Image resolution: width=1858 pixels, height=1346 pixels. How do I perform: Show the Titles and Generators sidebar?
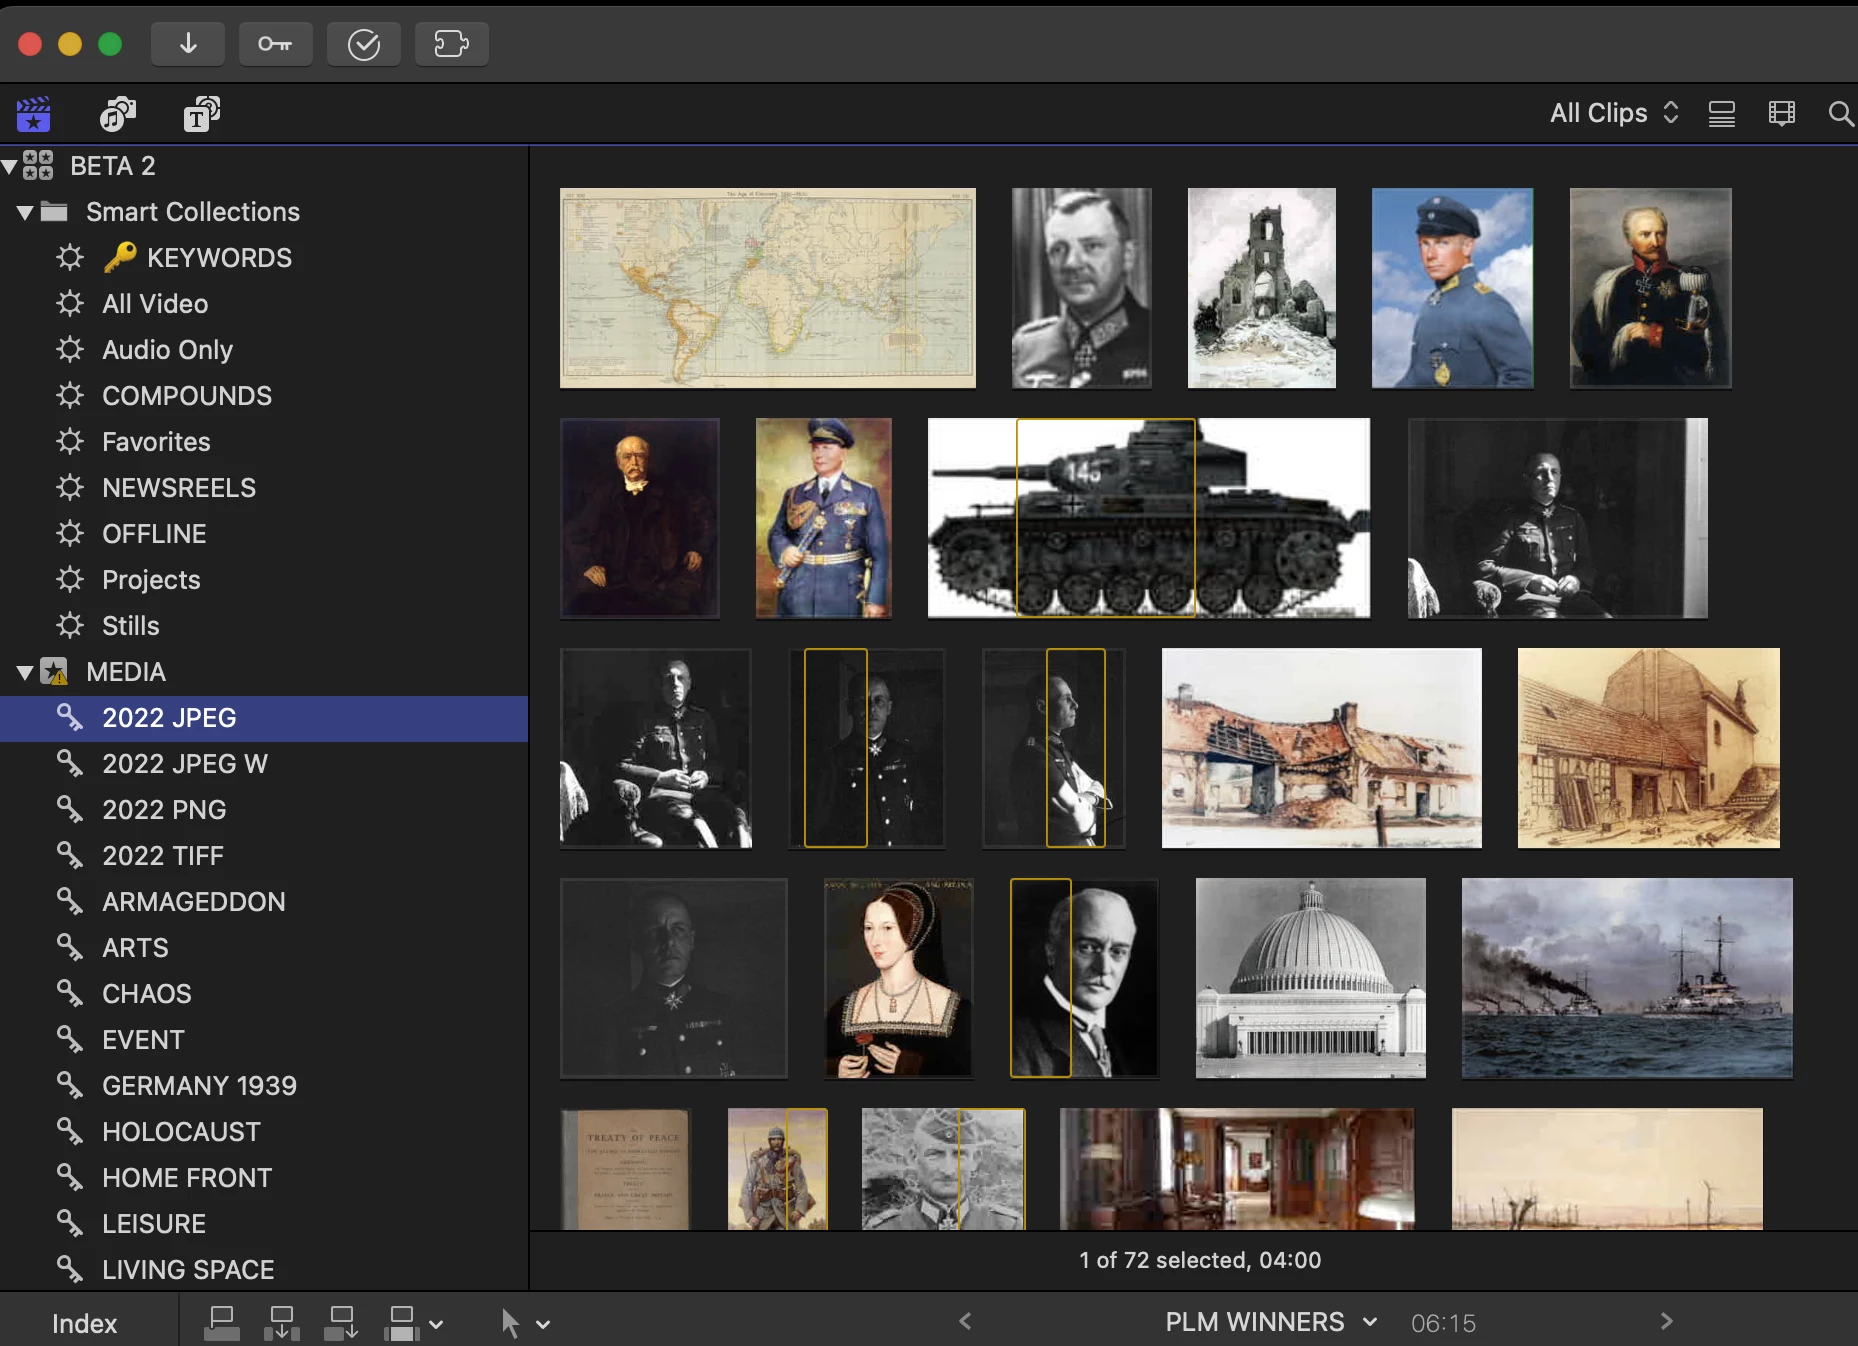point(202,114)
